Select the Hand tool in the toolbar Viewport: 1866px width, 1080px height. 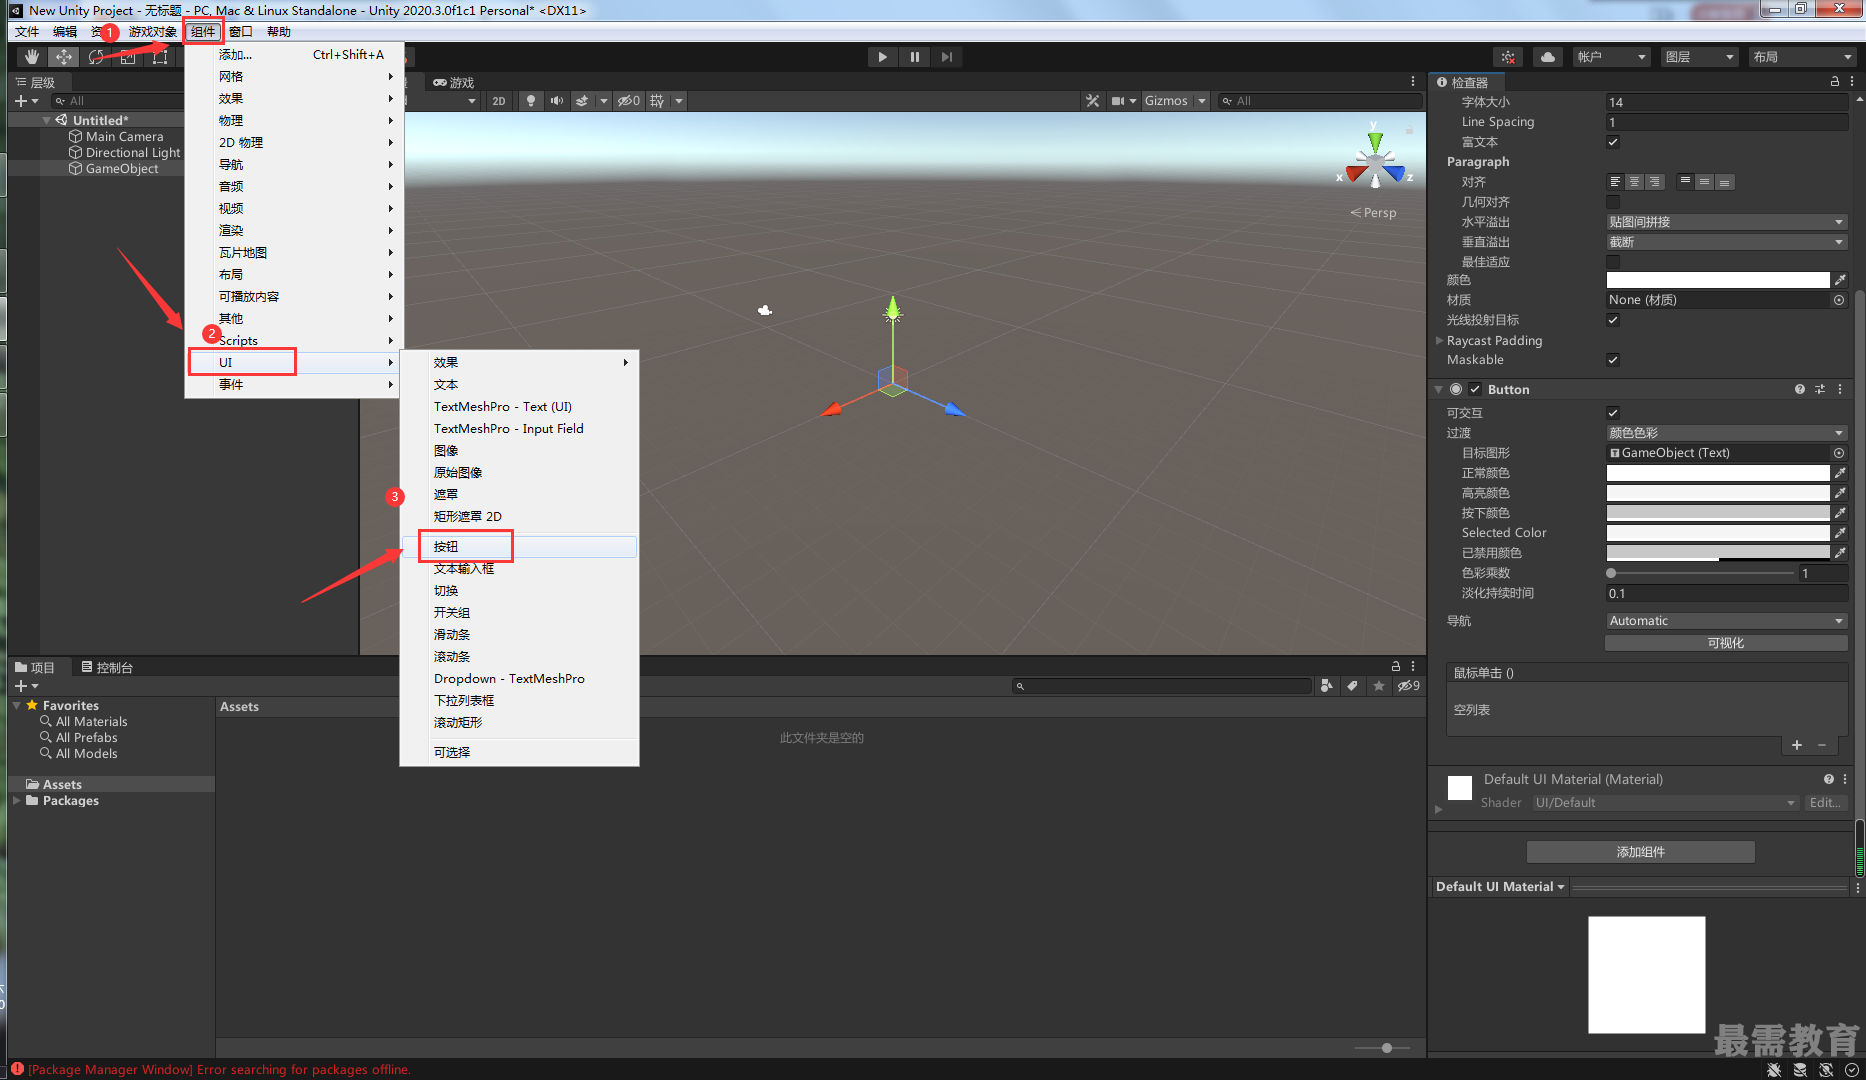pos(32,57)
